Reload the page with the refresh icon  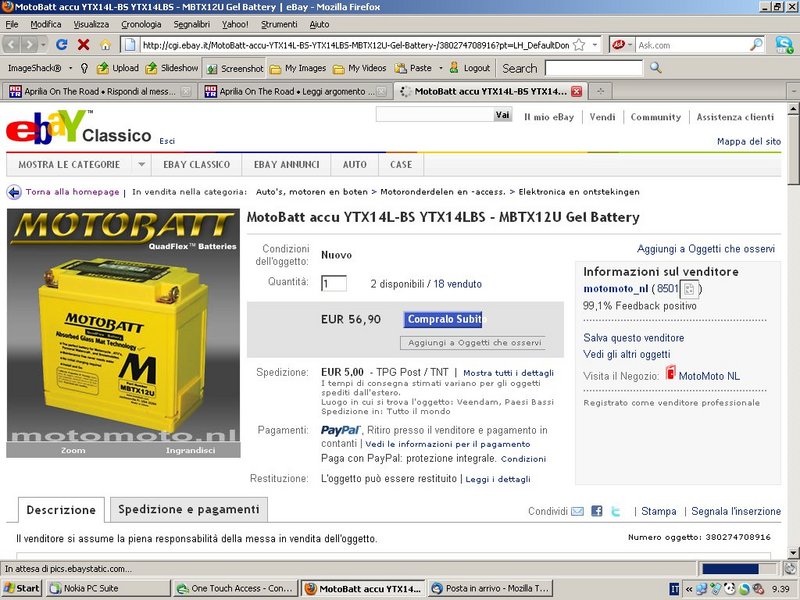(x=62, y=45)
